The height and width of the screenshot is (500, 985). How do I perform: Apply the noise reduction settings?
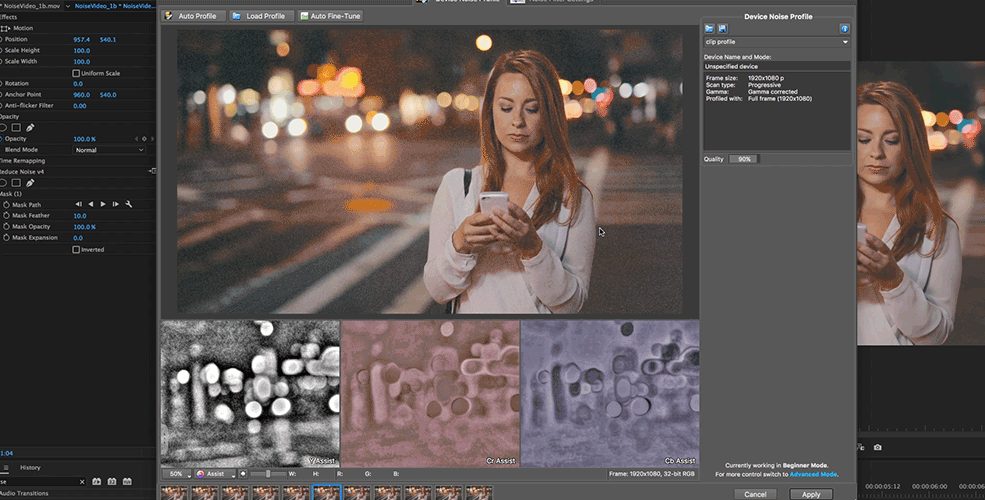point(811,494)
